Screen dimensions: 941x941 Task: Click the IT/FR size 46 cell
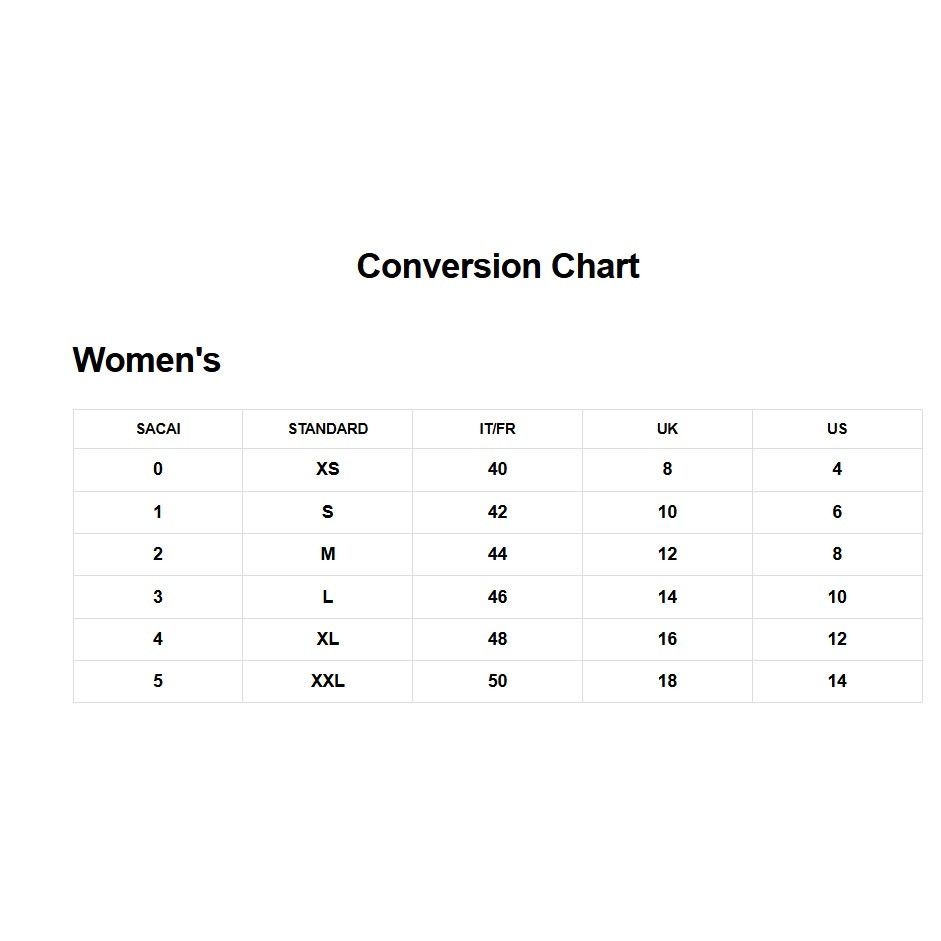498,597
